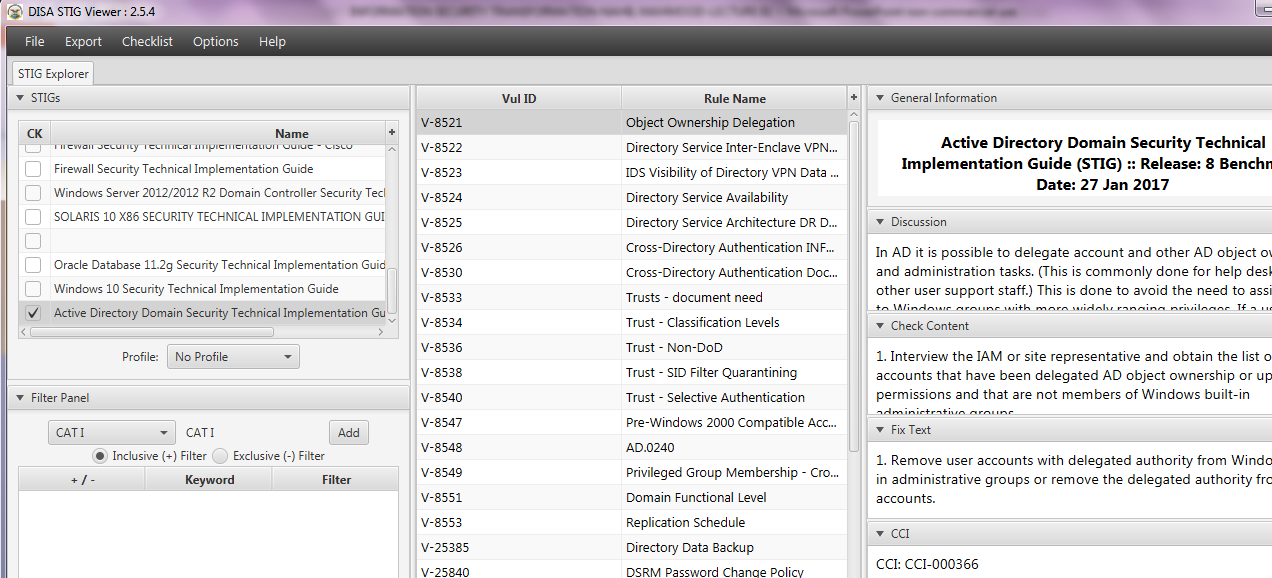
Task: Select row V-8548 AD.0240
Action: coord(632,447)
